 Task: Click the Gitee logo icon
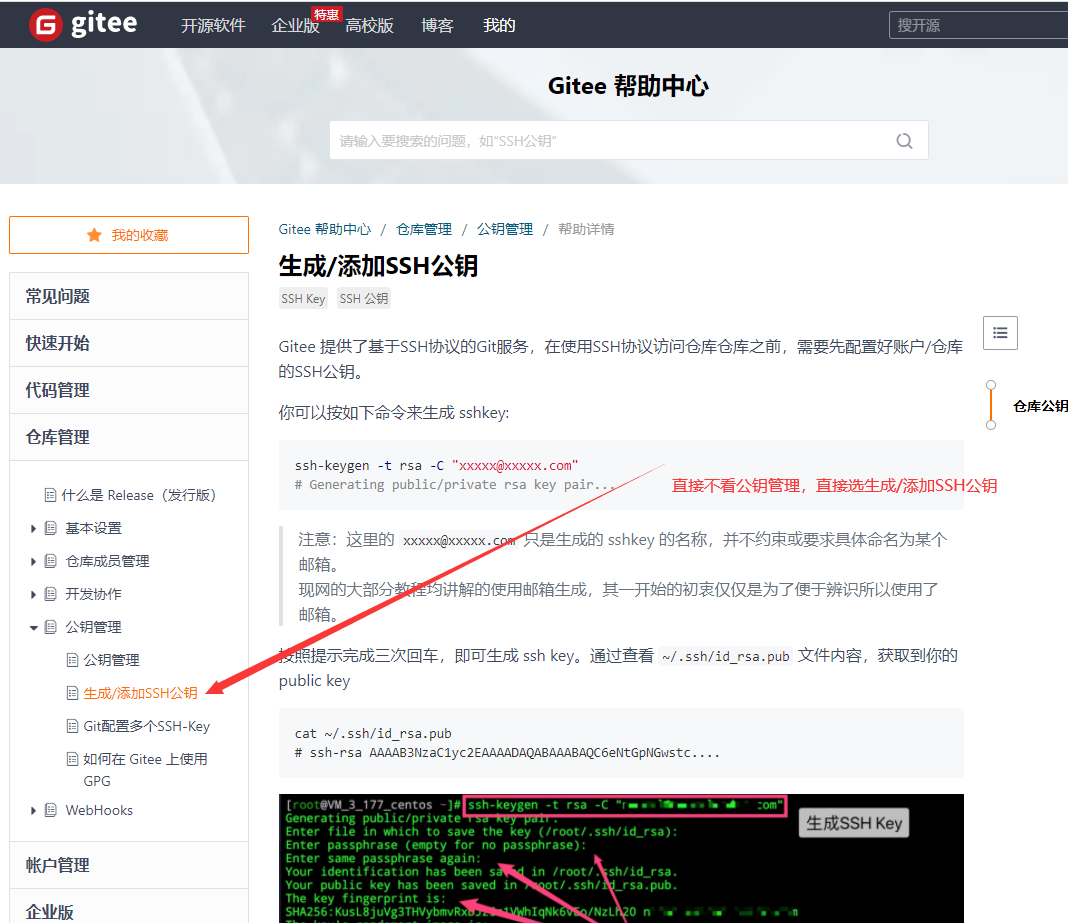coord(46,25)
